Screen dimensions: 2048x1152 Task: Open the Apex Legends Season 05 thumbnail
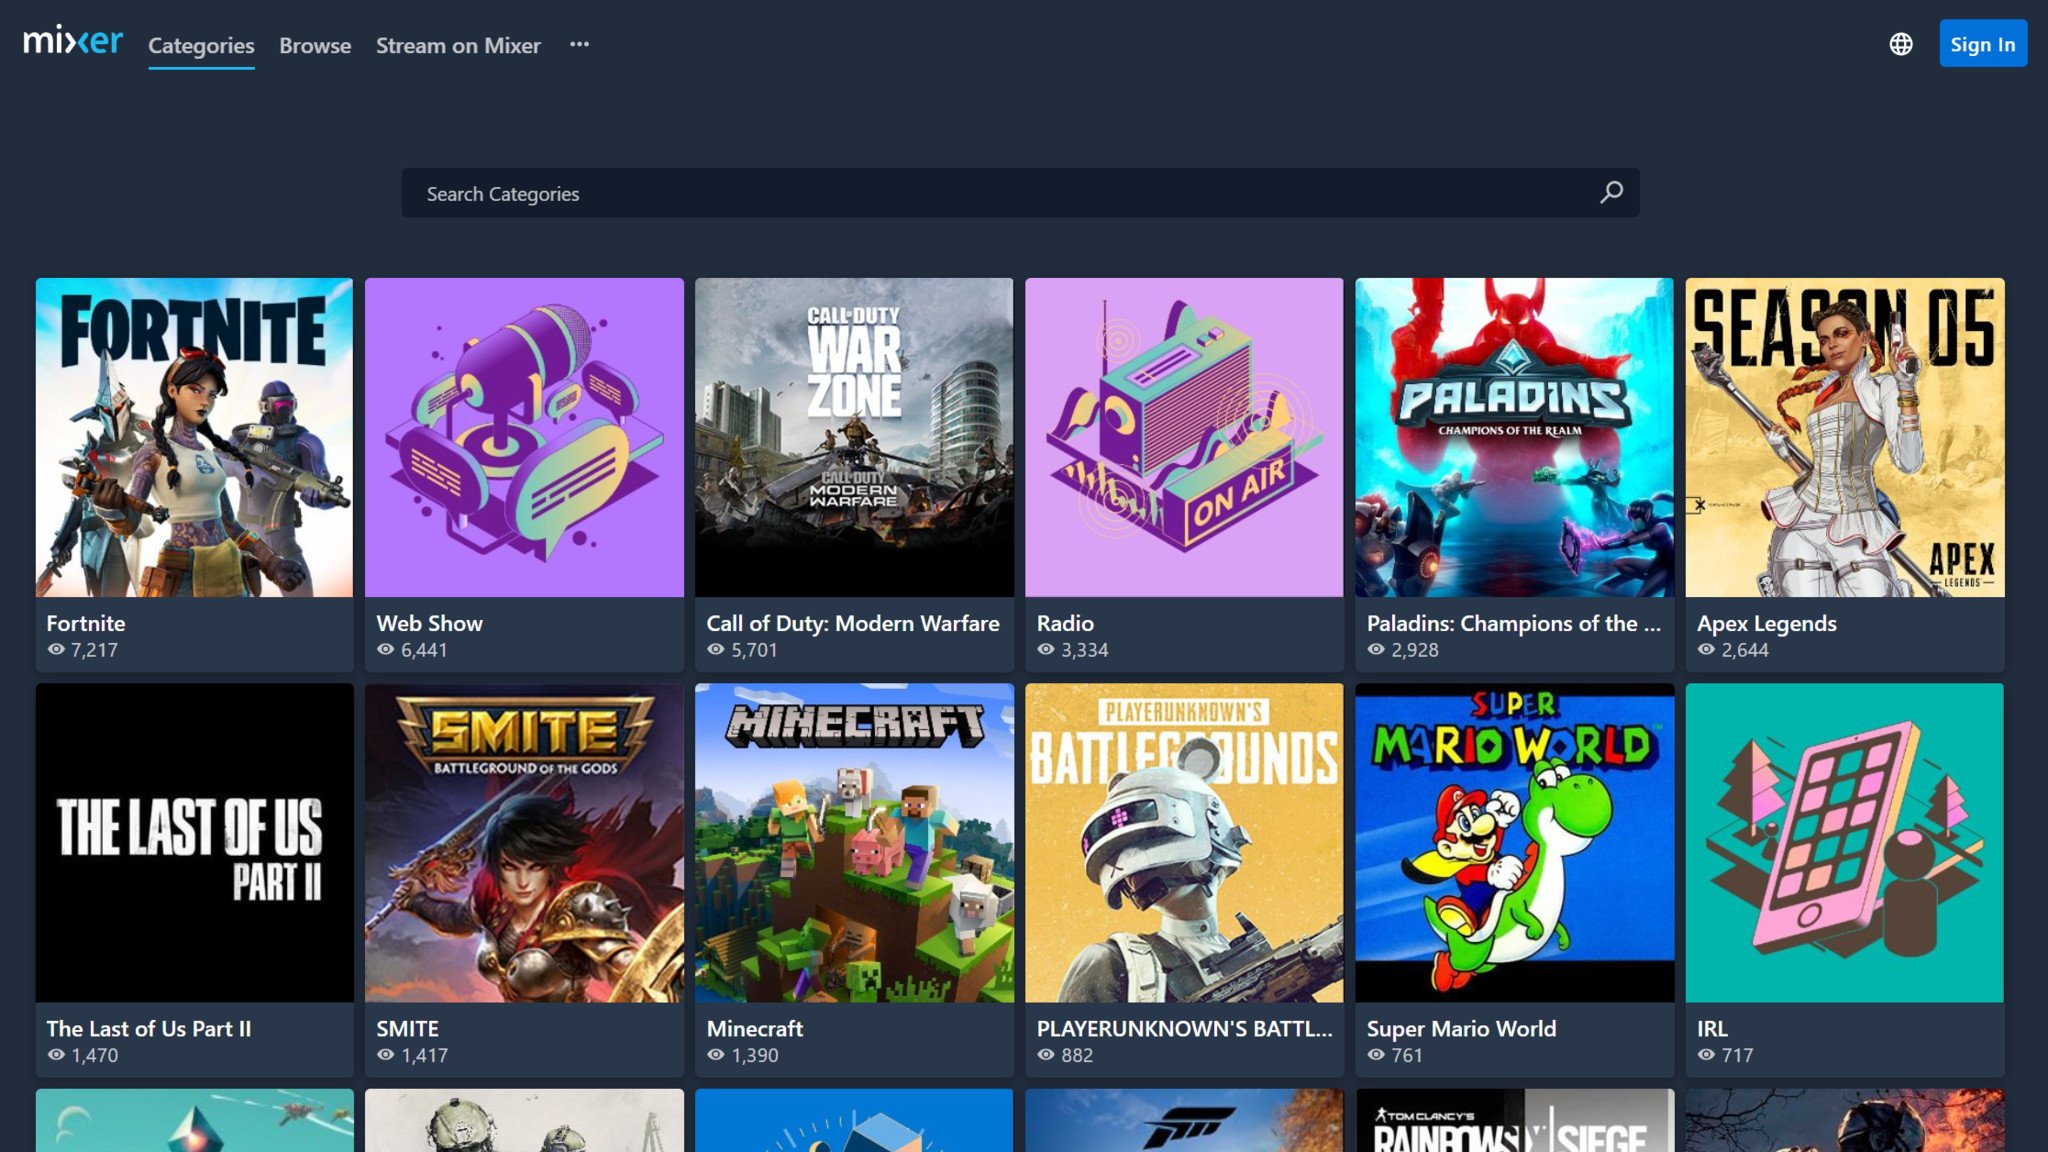(1844, 437)
